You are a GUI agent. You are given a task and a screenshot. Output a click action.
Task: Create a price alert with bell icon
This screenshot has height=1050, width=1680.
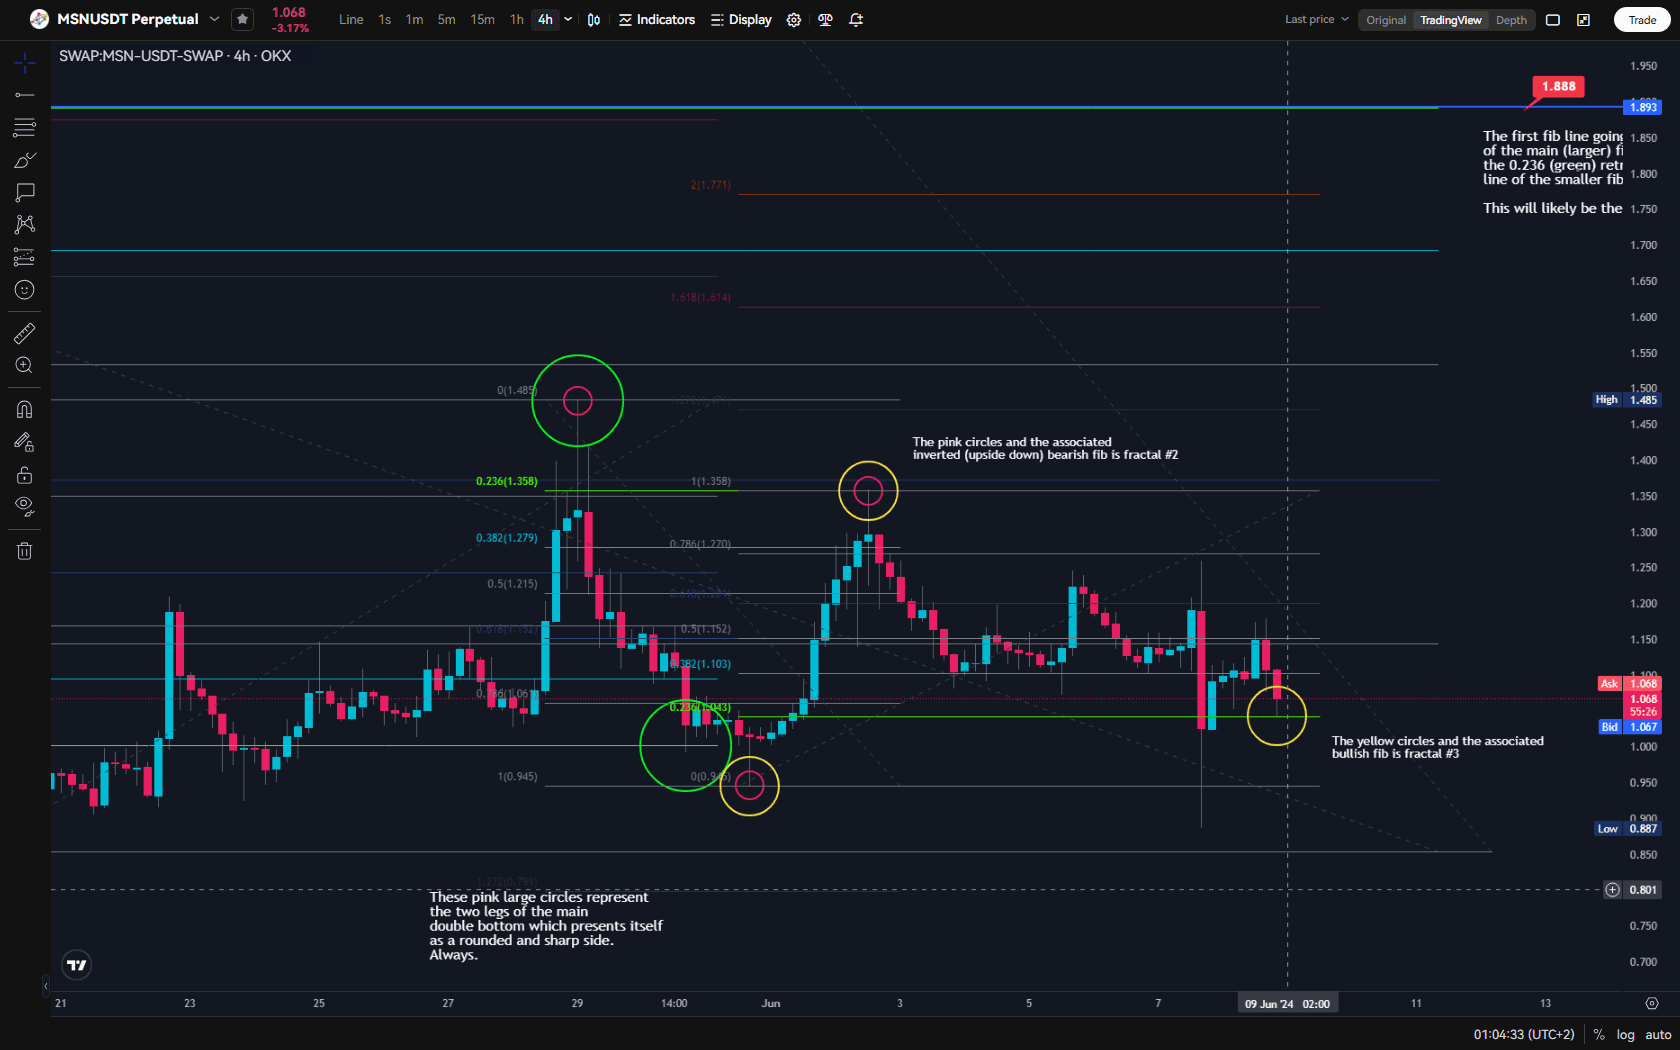point(856,20)
